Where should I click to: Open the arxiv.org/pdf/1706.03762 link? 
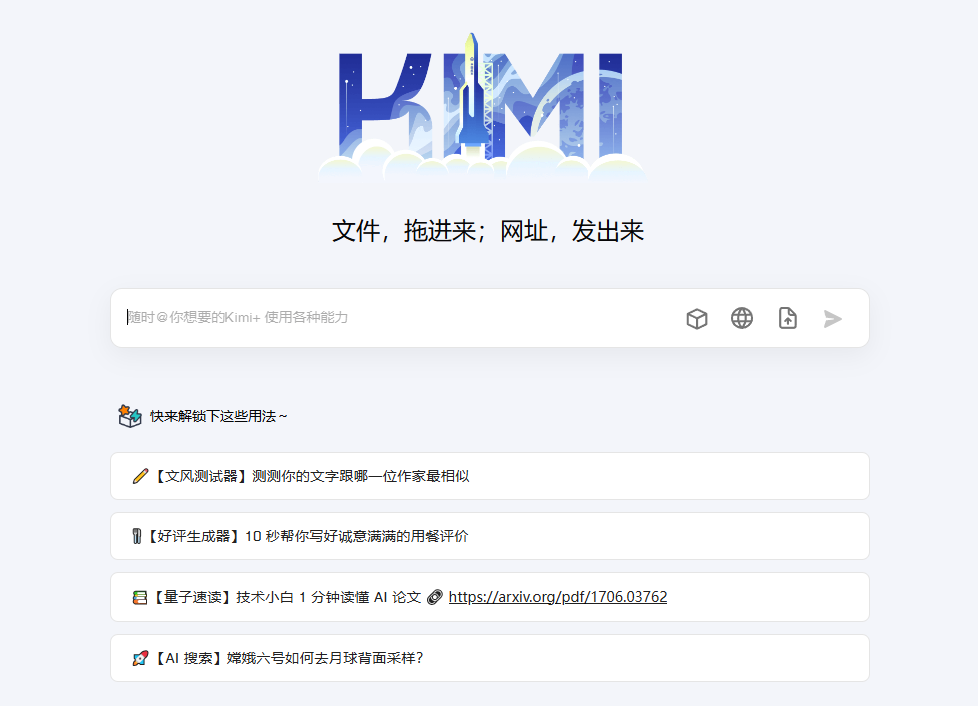[557, 598]
